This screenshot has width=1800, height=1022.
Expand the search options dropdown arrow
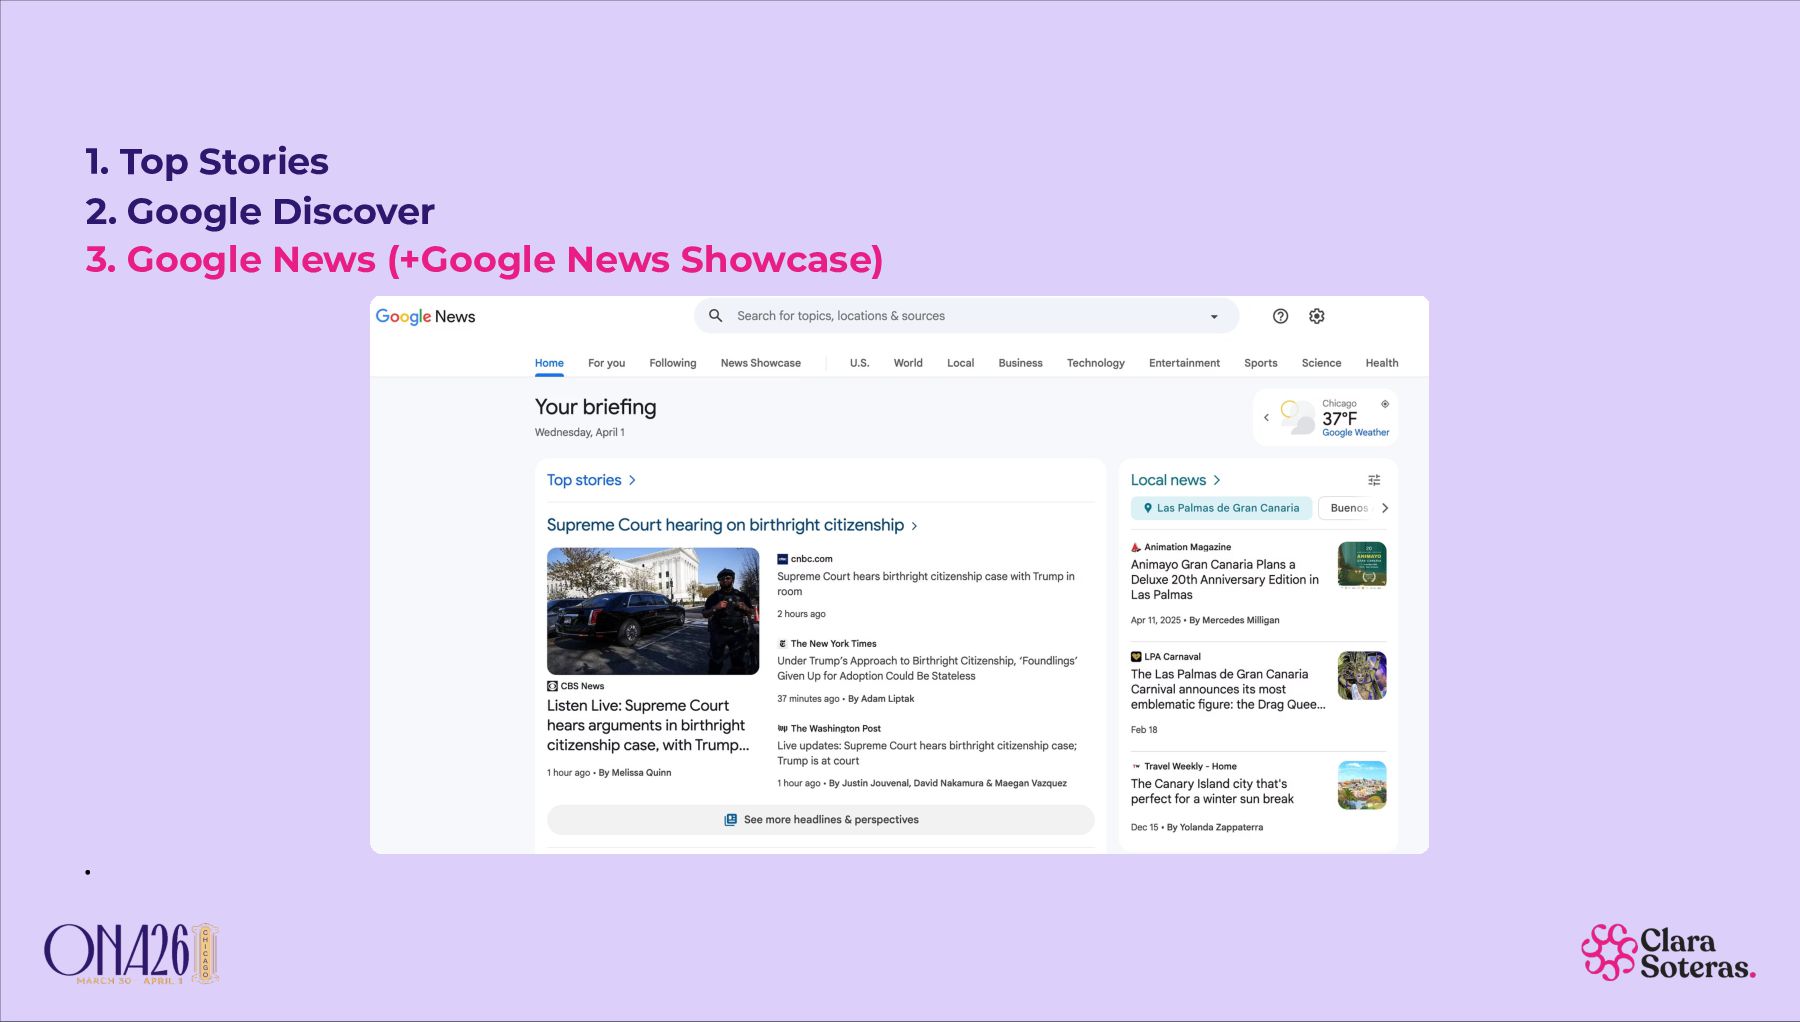click(x=1214, y=317)
